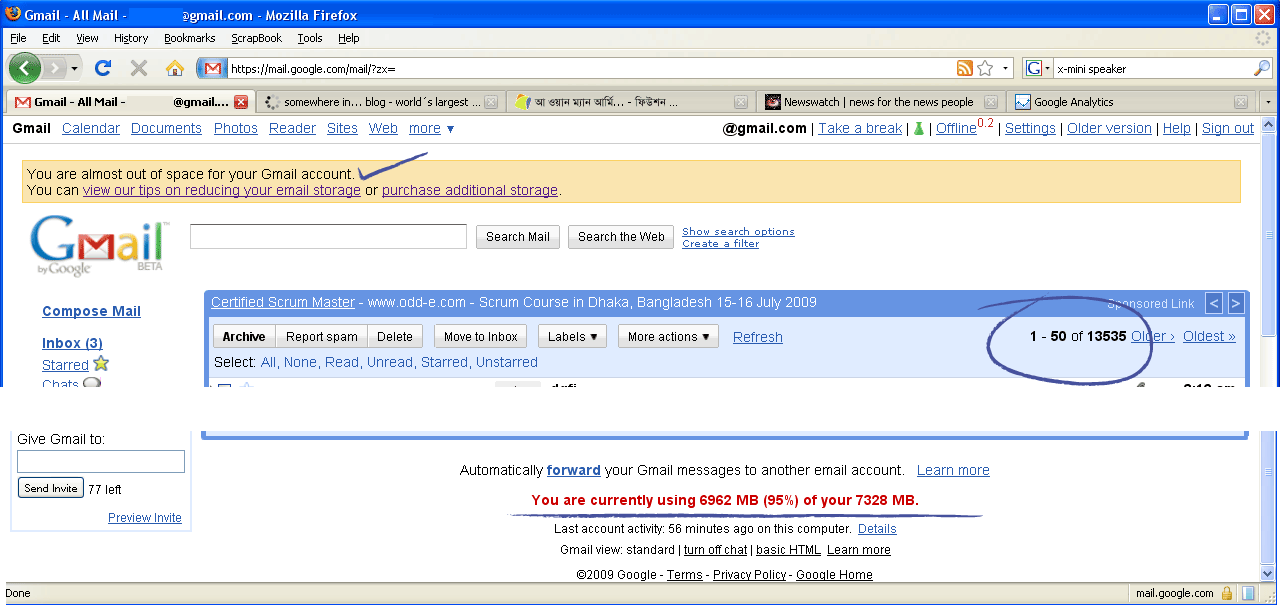Open the Bookmarks menu
Screen dimensions: 1280x605
[x=190, y=38]
